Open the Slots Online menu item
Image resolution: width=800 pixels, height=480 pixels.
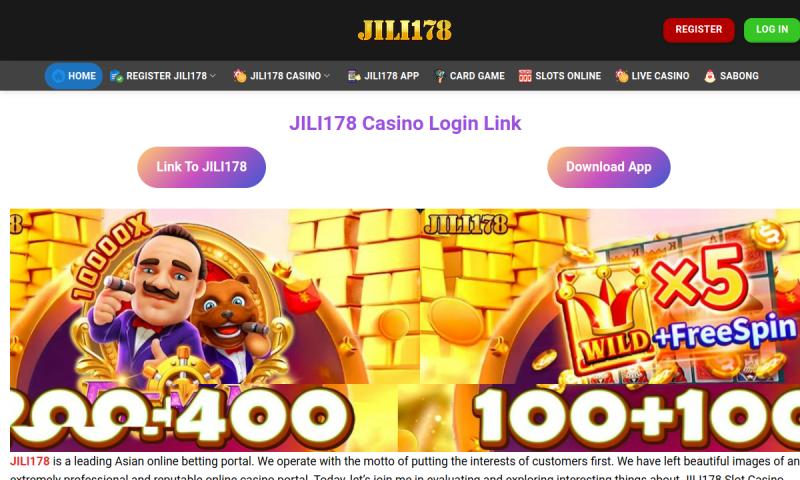pos(560,76)
